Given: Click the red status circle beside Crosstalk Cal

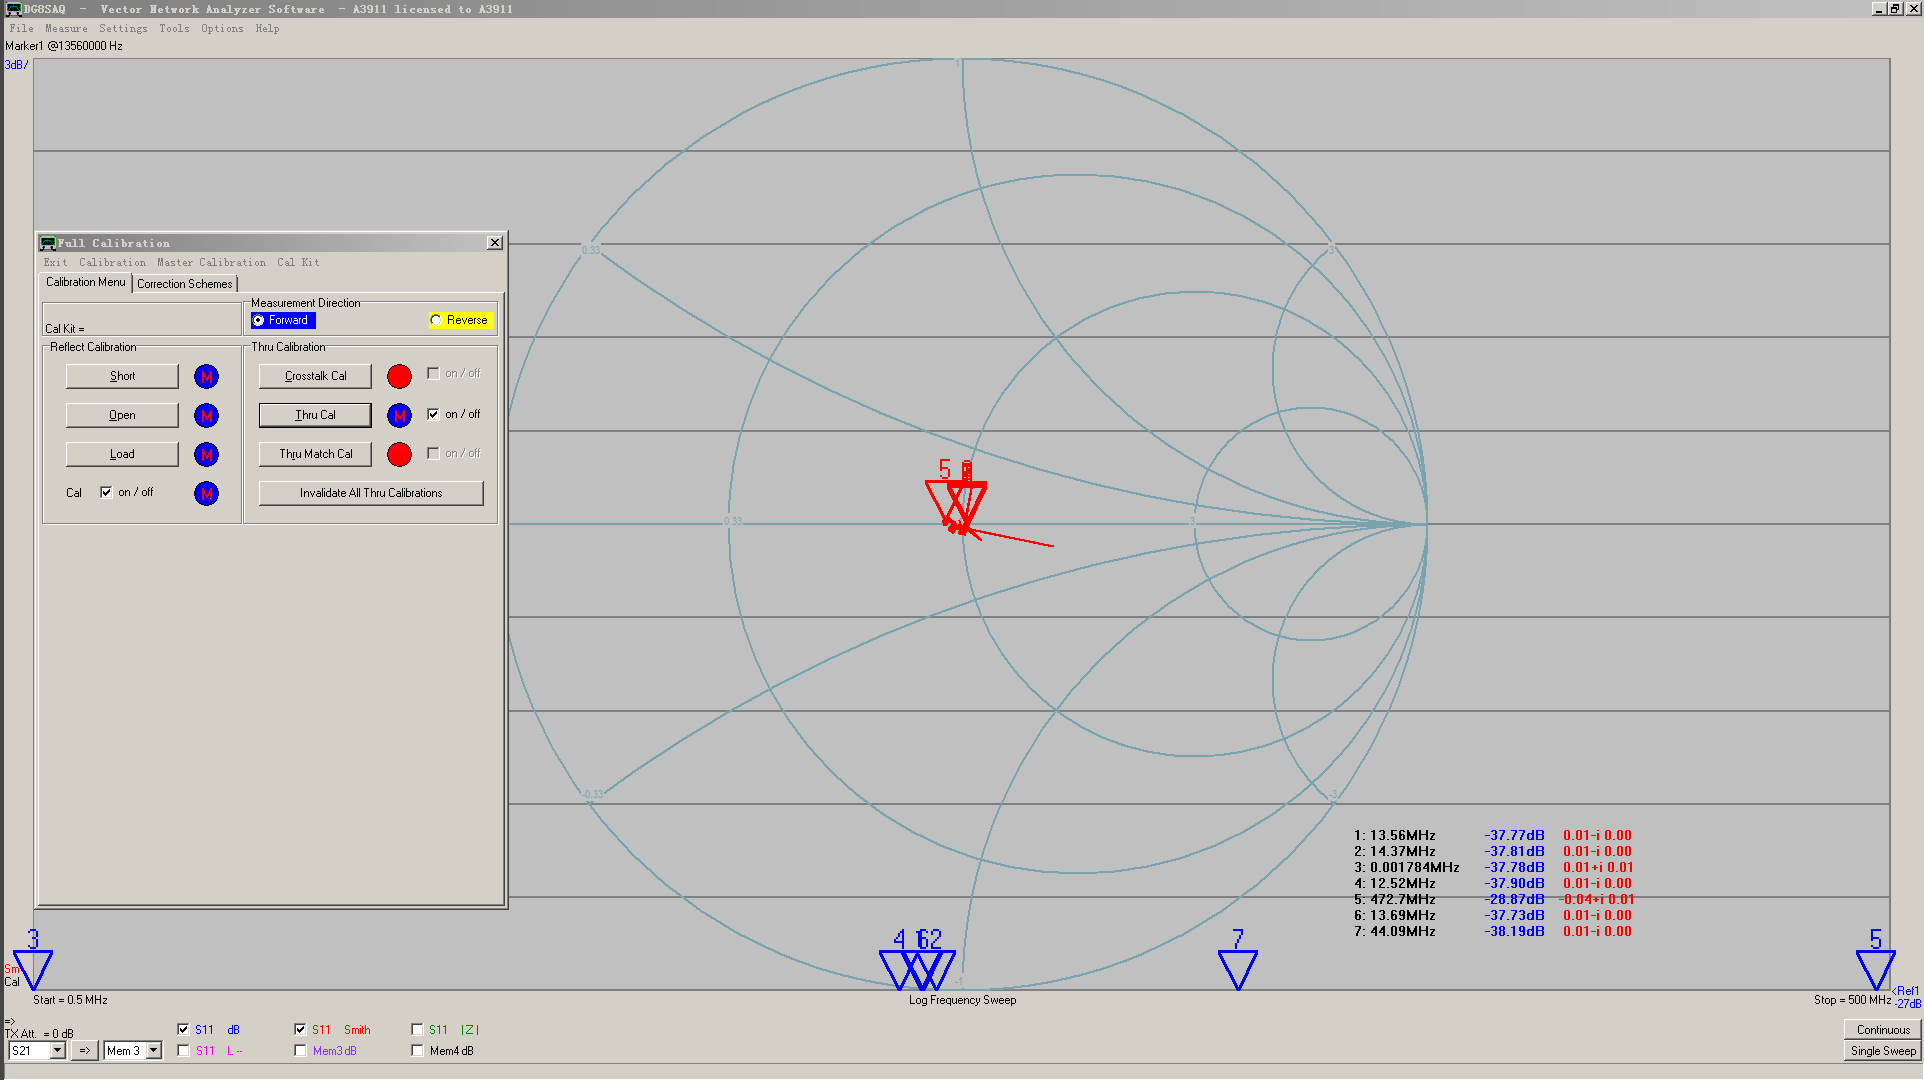Looking at the screenshot, I should coord(399,376).
